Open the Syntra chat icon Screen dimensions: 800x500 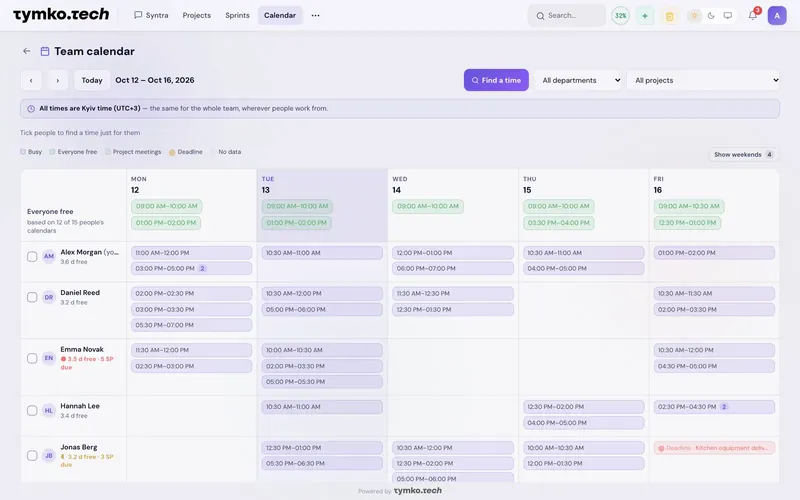(x=138, y=15)
